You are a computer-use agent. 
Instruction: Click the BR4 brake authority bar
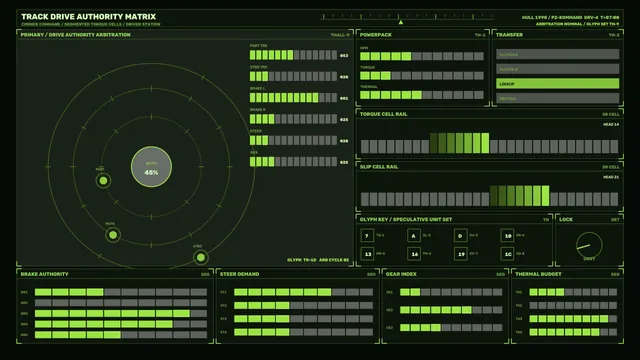tap(121, 324)
